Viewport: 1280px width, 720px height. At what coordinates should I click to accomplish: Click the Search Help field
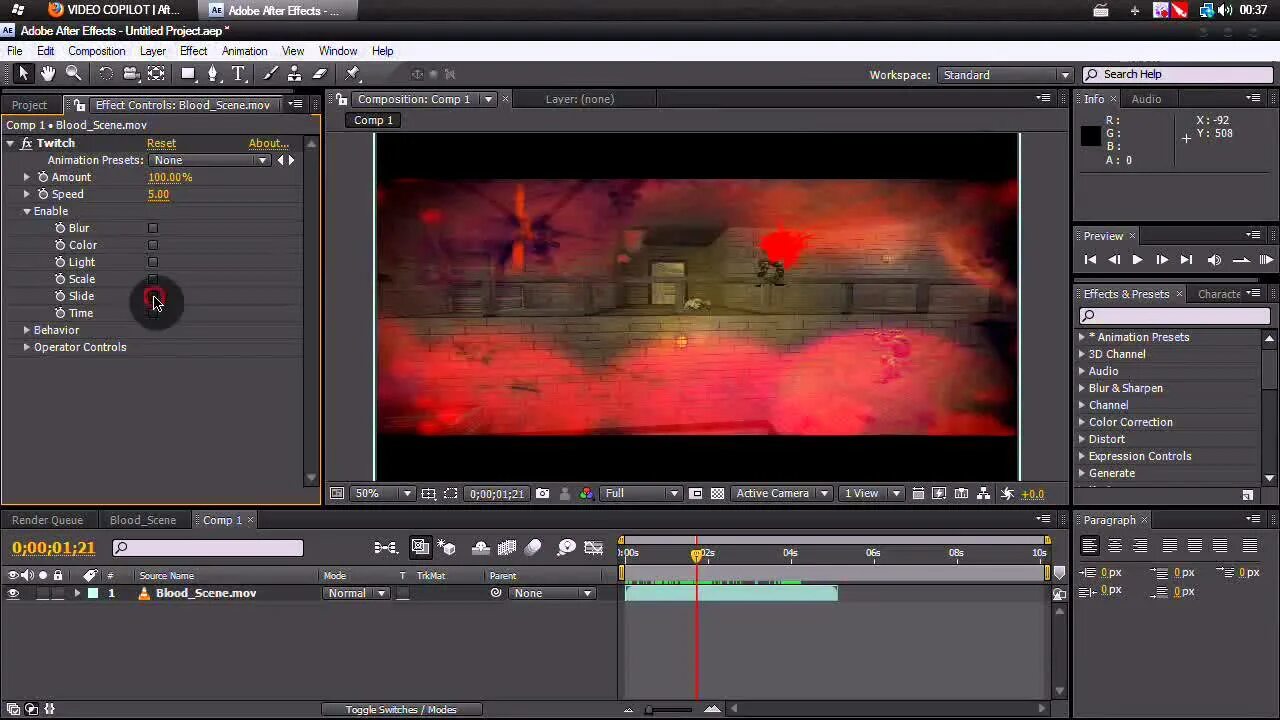tap(1178, 75)
